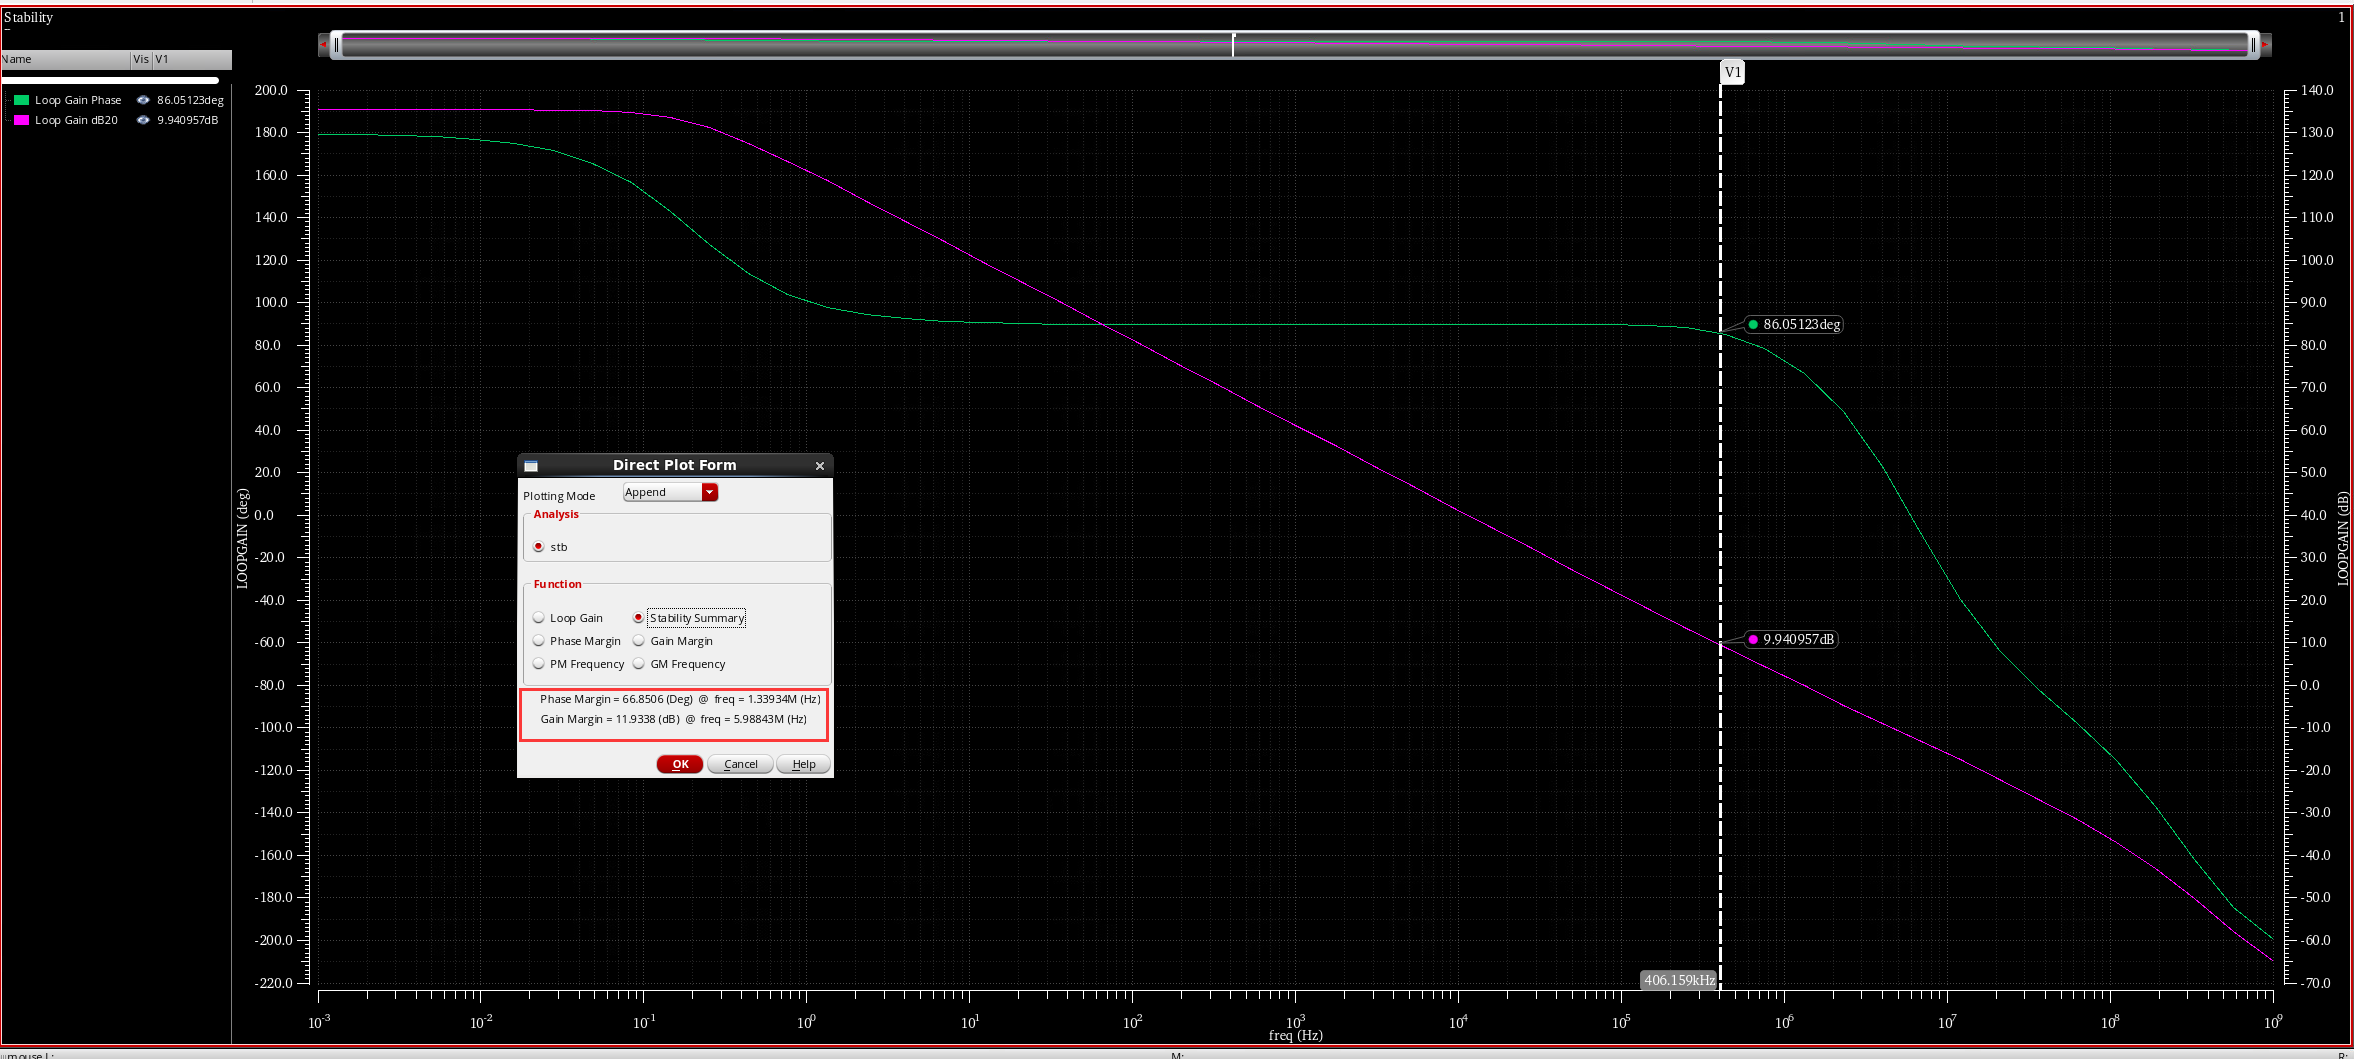Toggle visibility of Loop Gain dB20 trace
Screen dimensions: 2354x1059
coord(143,120)
